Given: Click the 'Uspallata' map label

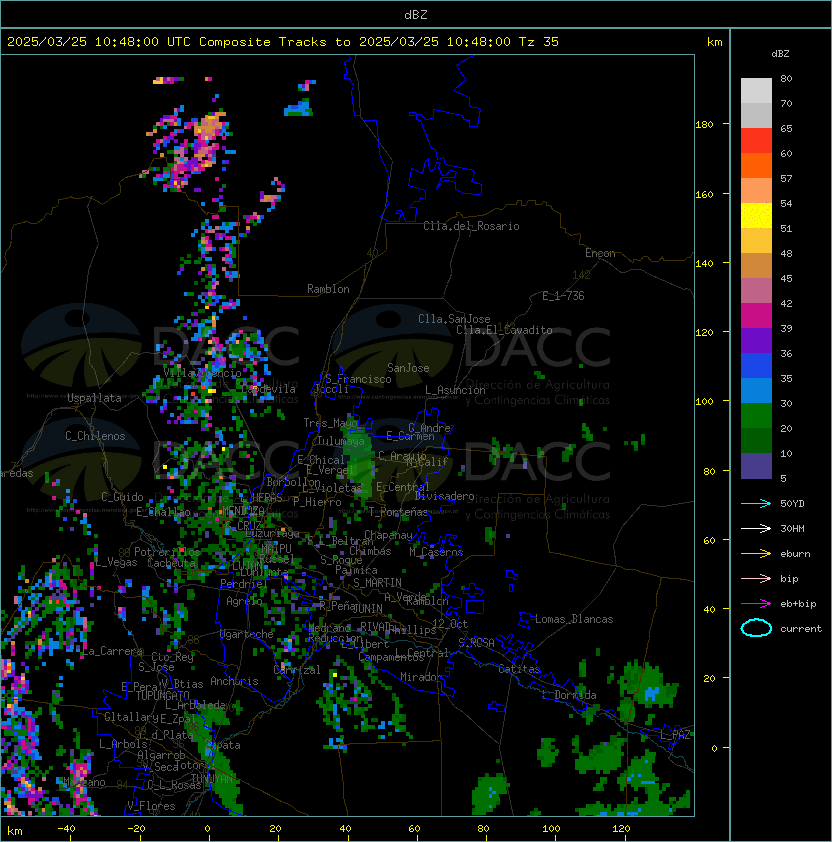Looking at the screenshot, I should (94, 398).
